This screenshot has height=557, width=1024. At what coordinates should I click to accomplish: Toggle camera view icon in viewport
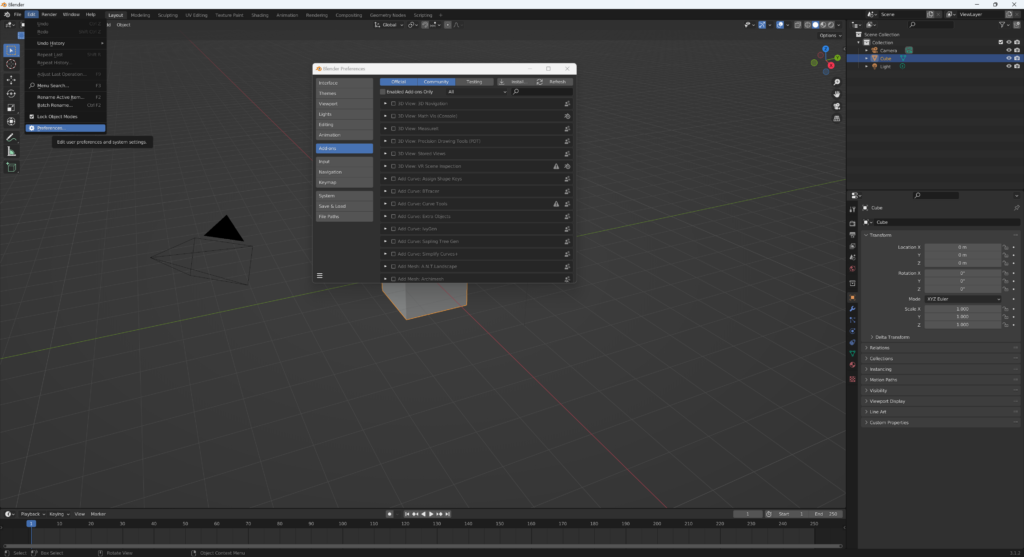pos(837,106)
